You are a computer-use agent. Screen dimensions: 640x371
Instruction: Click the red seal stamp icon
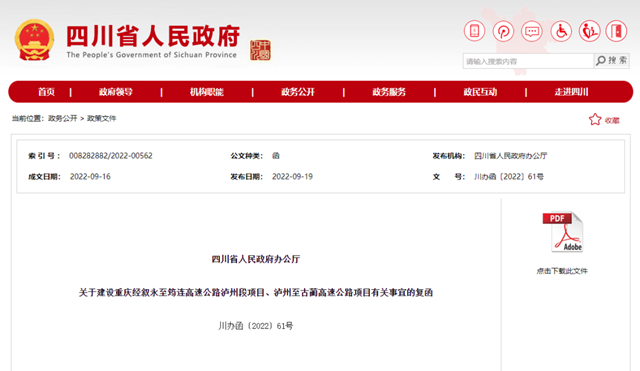260,50
